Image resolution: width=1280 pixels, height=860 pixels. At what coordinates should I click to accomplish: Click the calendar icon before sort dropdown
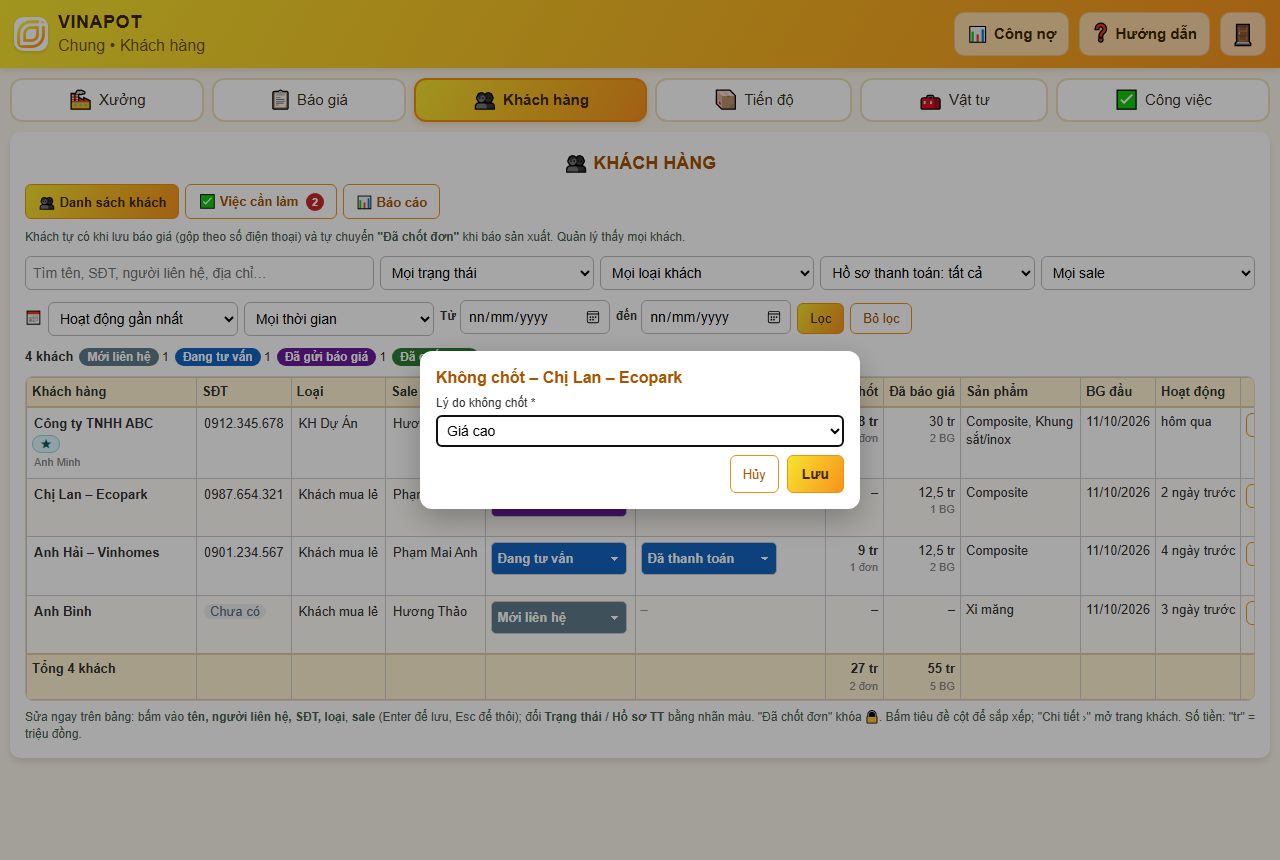[x=33, y=318]
